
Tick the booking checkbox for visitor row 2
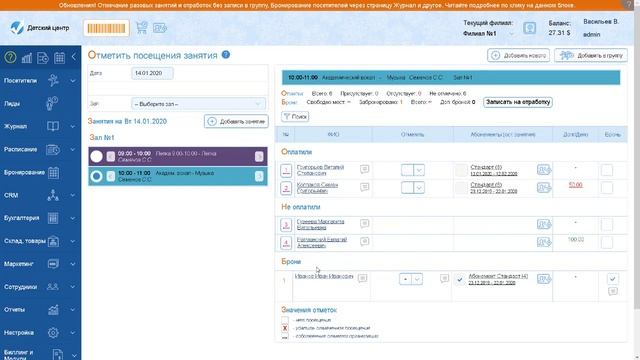click(x=607, y=188)
